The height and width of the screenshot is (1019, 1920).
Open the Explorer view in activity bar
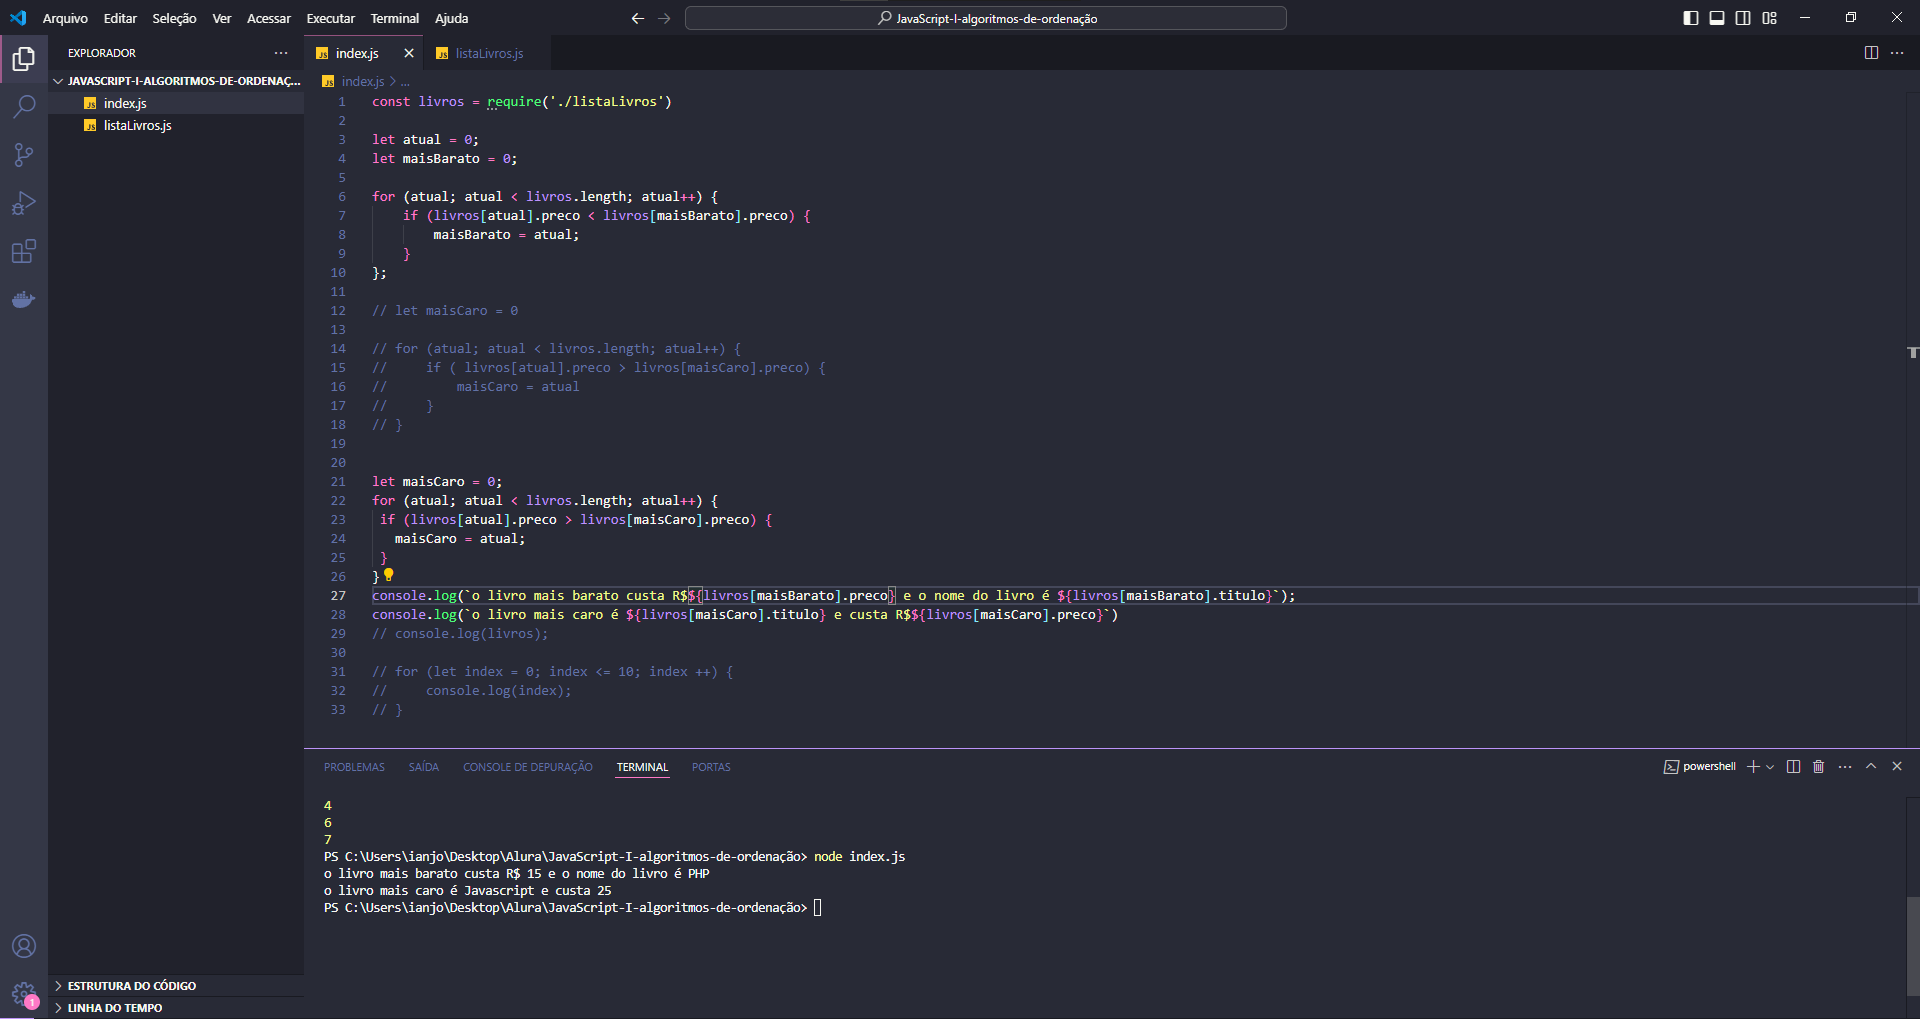coord(24,59)
